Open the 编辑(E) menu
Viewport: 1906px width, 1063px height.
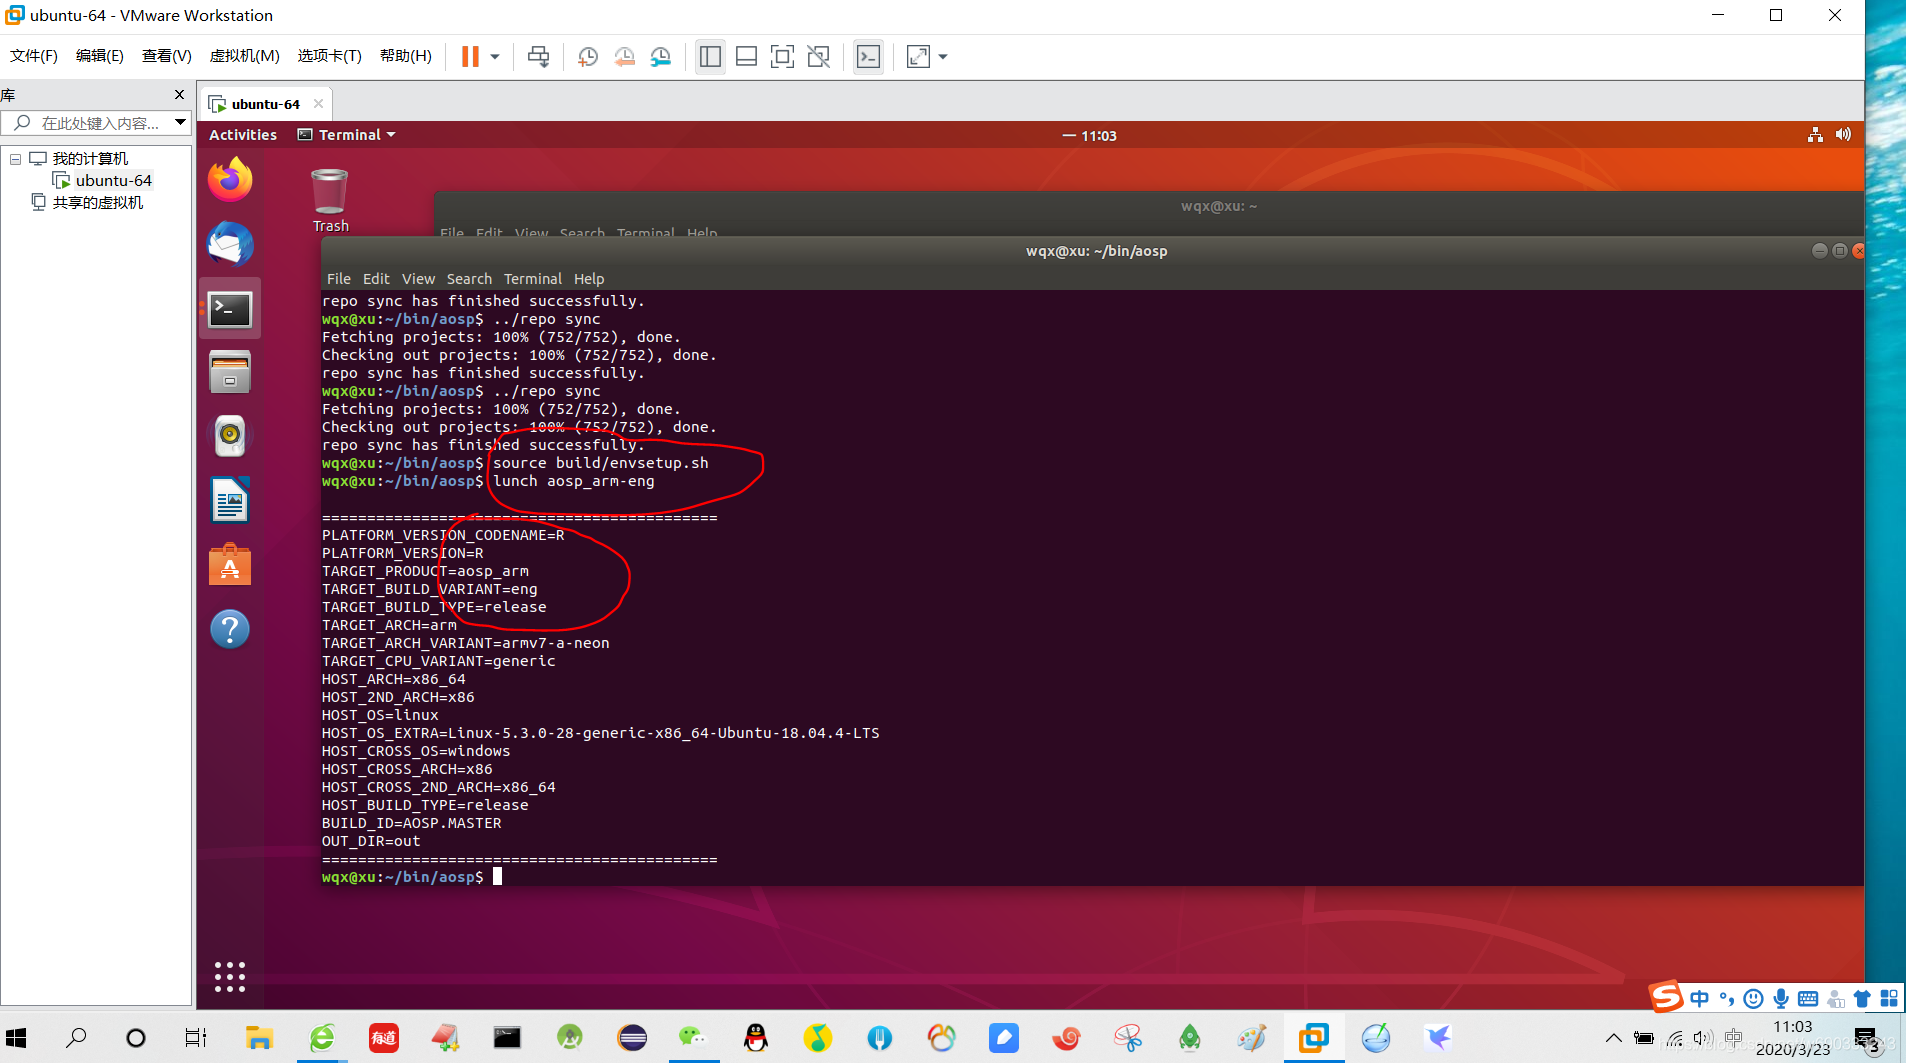tap(99, 56)
